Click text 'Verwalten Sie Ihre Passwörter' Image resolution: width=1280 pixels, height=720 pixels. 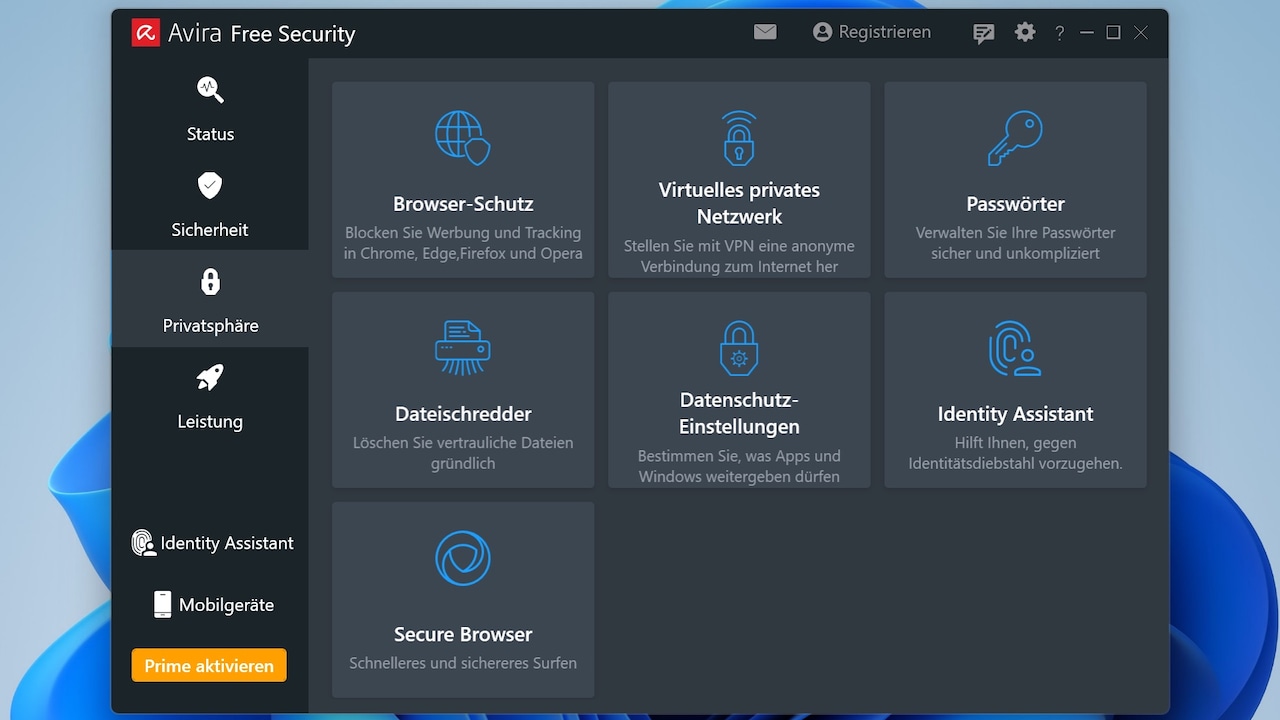click(1015, 233)
